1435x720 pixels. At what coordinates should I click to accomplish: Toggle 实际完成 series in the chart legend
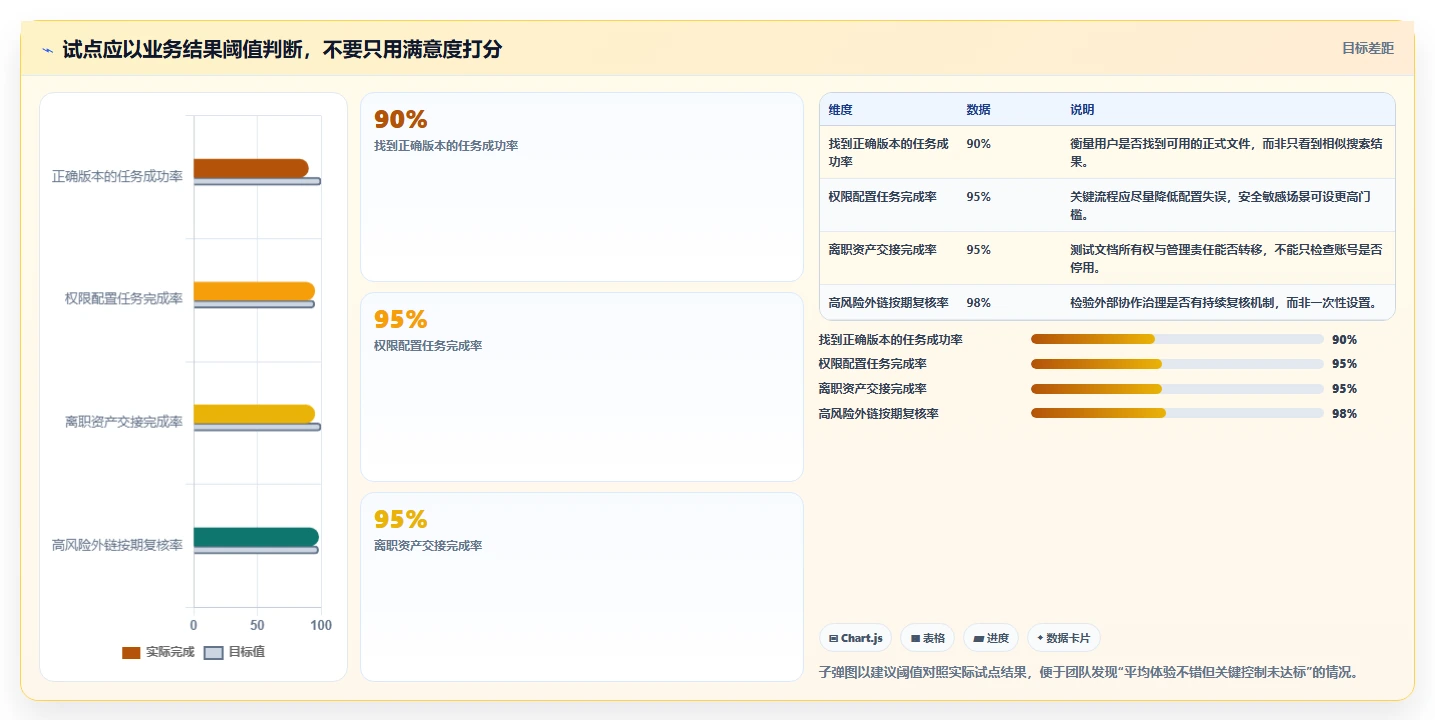[x=158, y=652]
